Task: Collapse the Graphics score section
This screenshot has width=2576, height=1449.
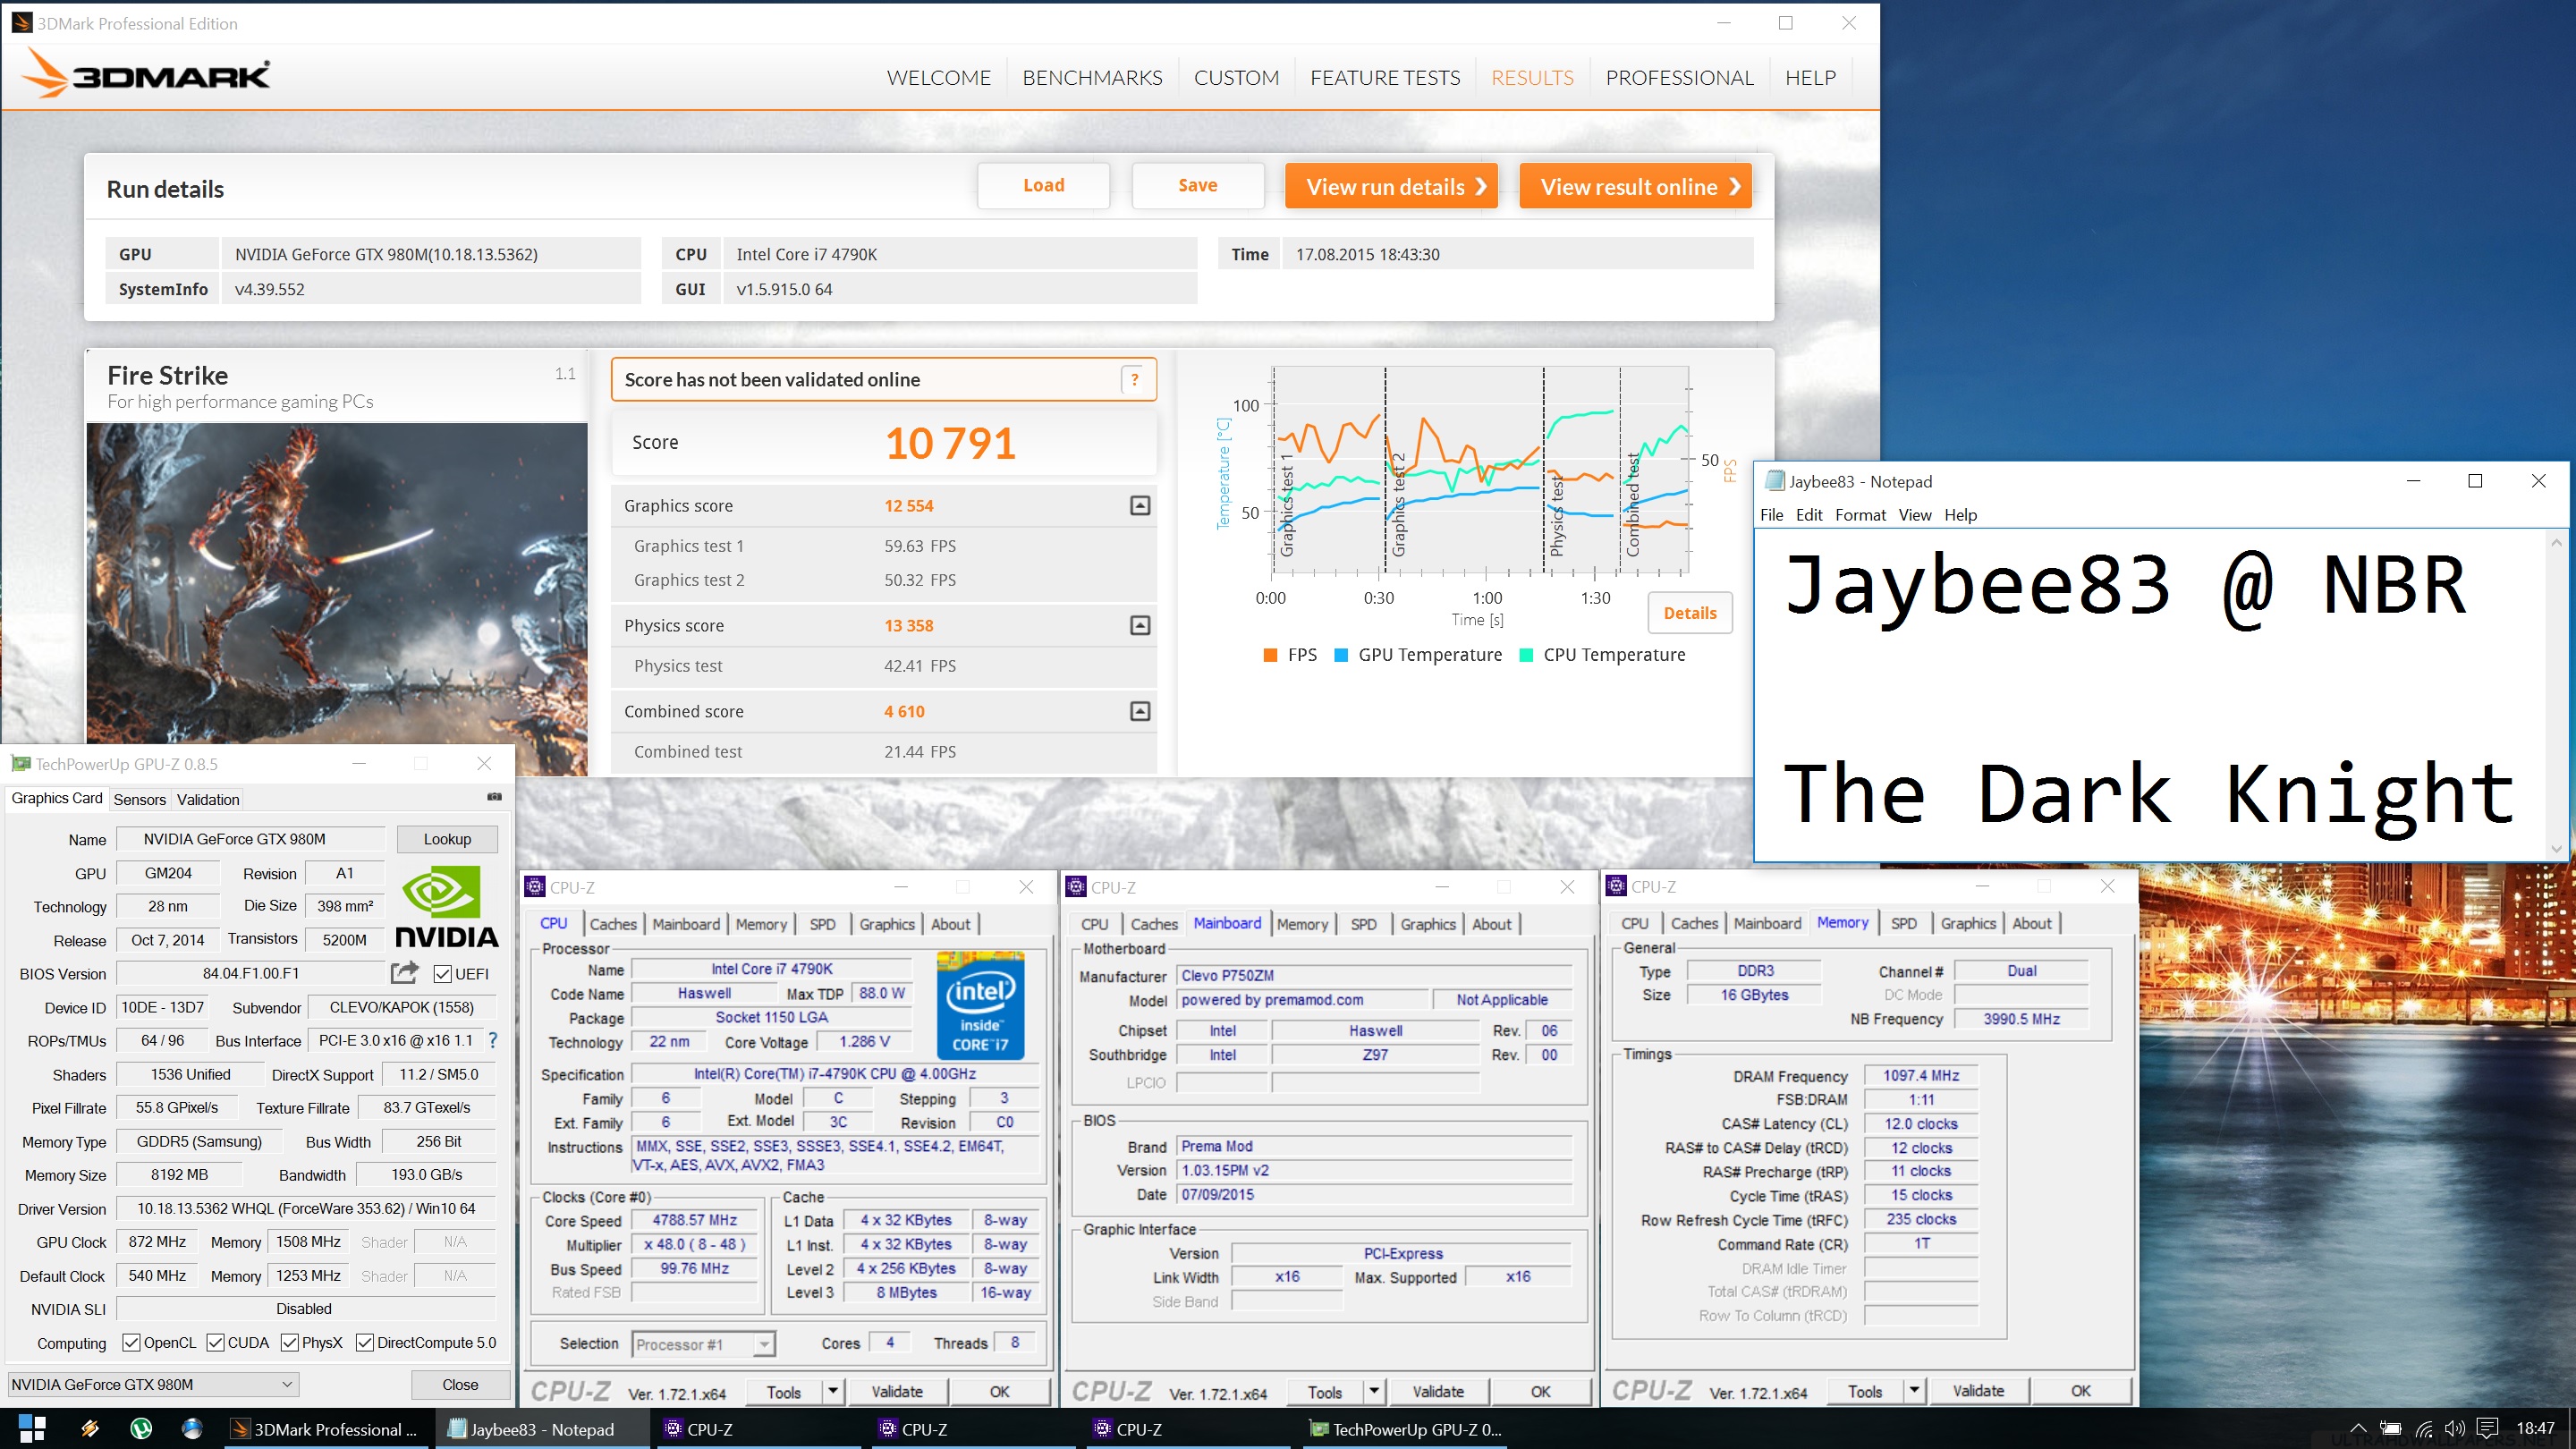Action: pos(1140,506)
